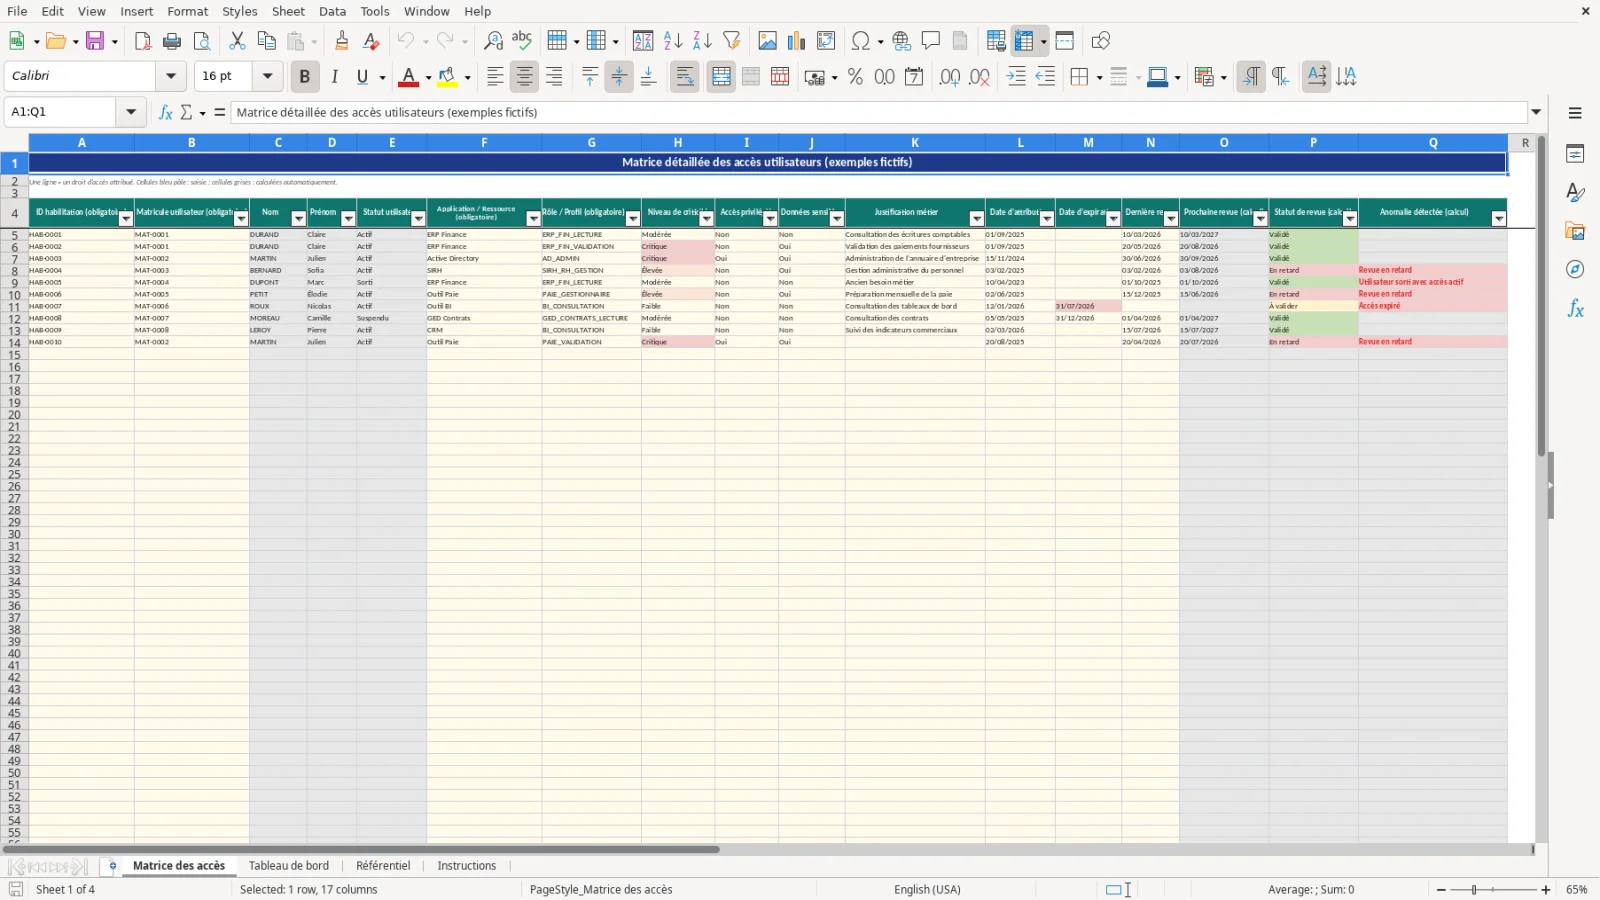Open sidebar Styles panel

point(1575,192)
